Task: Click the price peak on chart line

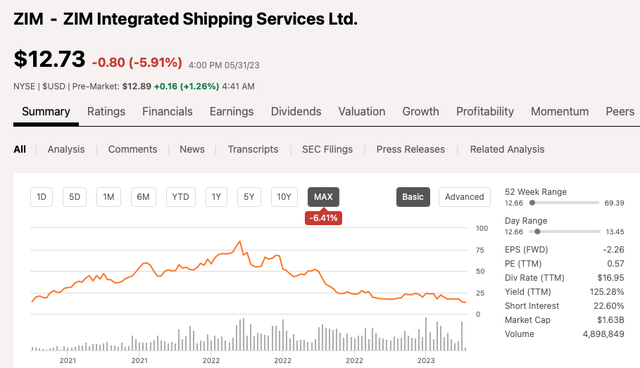Action: 240,242
